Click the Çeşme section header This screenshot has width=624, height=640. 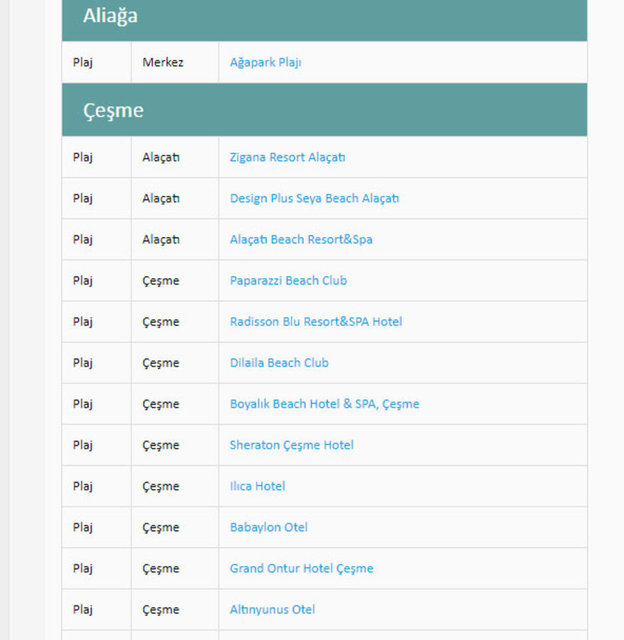[113, 110]
